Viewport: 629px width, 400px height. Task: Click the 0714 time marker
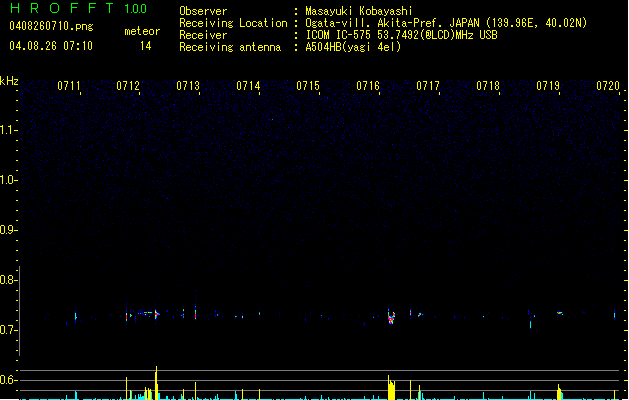pos(248,86)
